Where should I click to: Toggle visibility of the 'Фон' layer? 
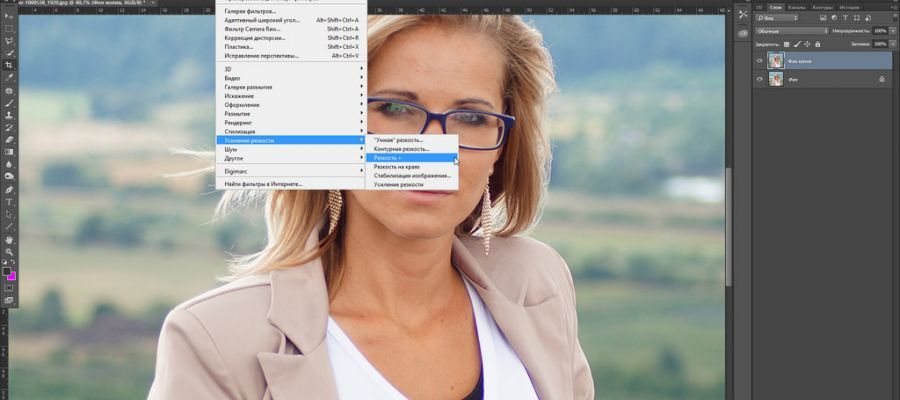(x=759, y=79)
